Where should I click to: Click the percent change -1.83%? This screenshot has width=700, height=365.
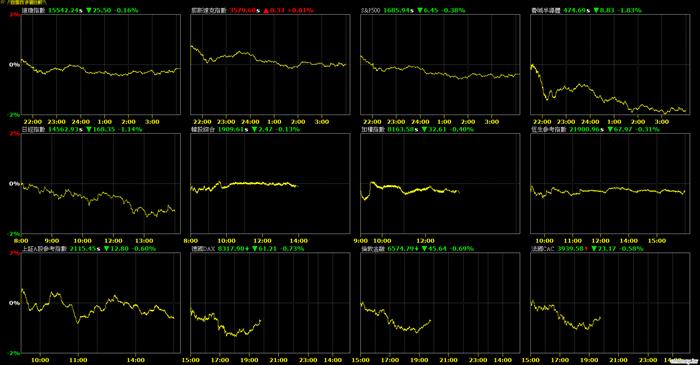coord(629,10)
